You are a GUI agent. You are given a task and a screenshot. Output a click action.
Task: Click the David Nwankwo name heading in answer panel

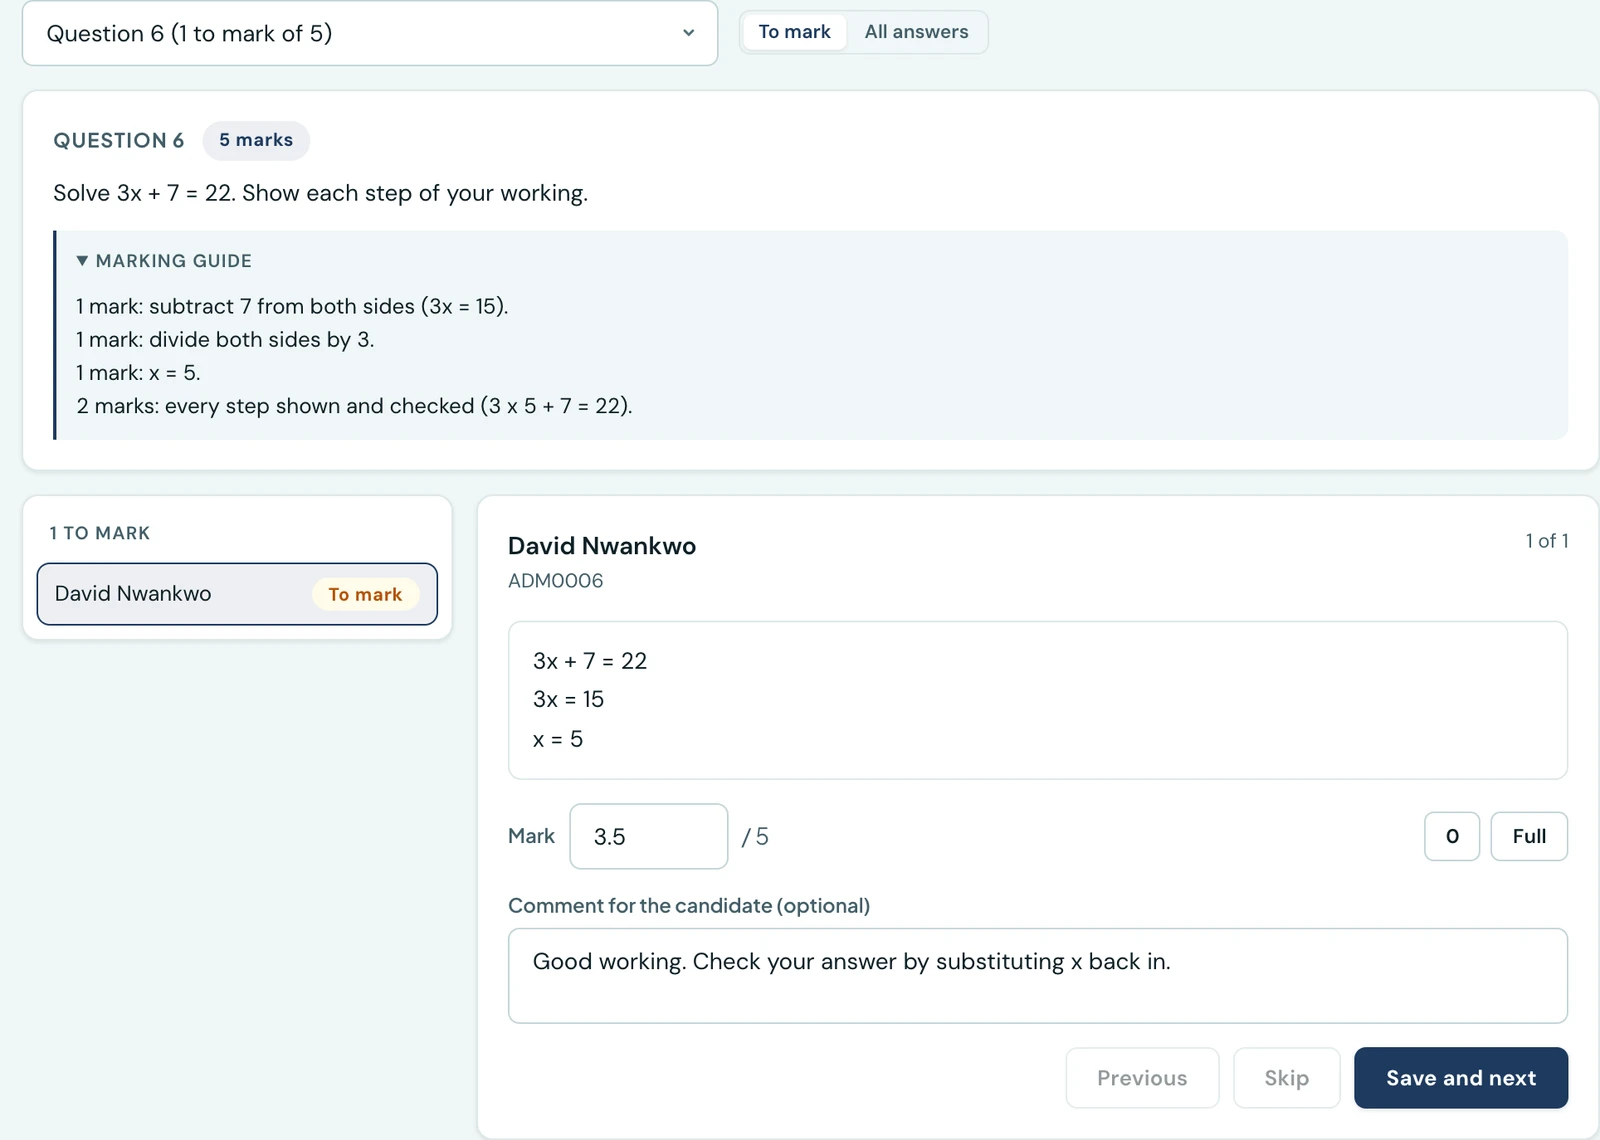click(x=602, y=546)
